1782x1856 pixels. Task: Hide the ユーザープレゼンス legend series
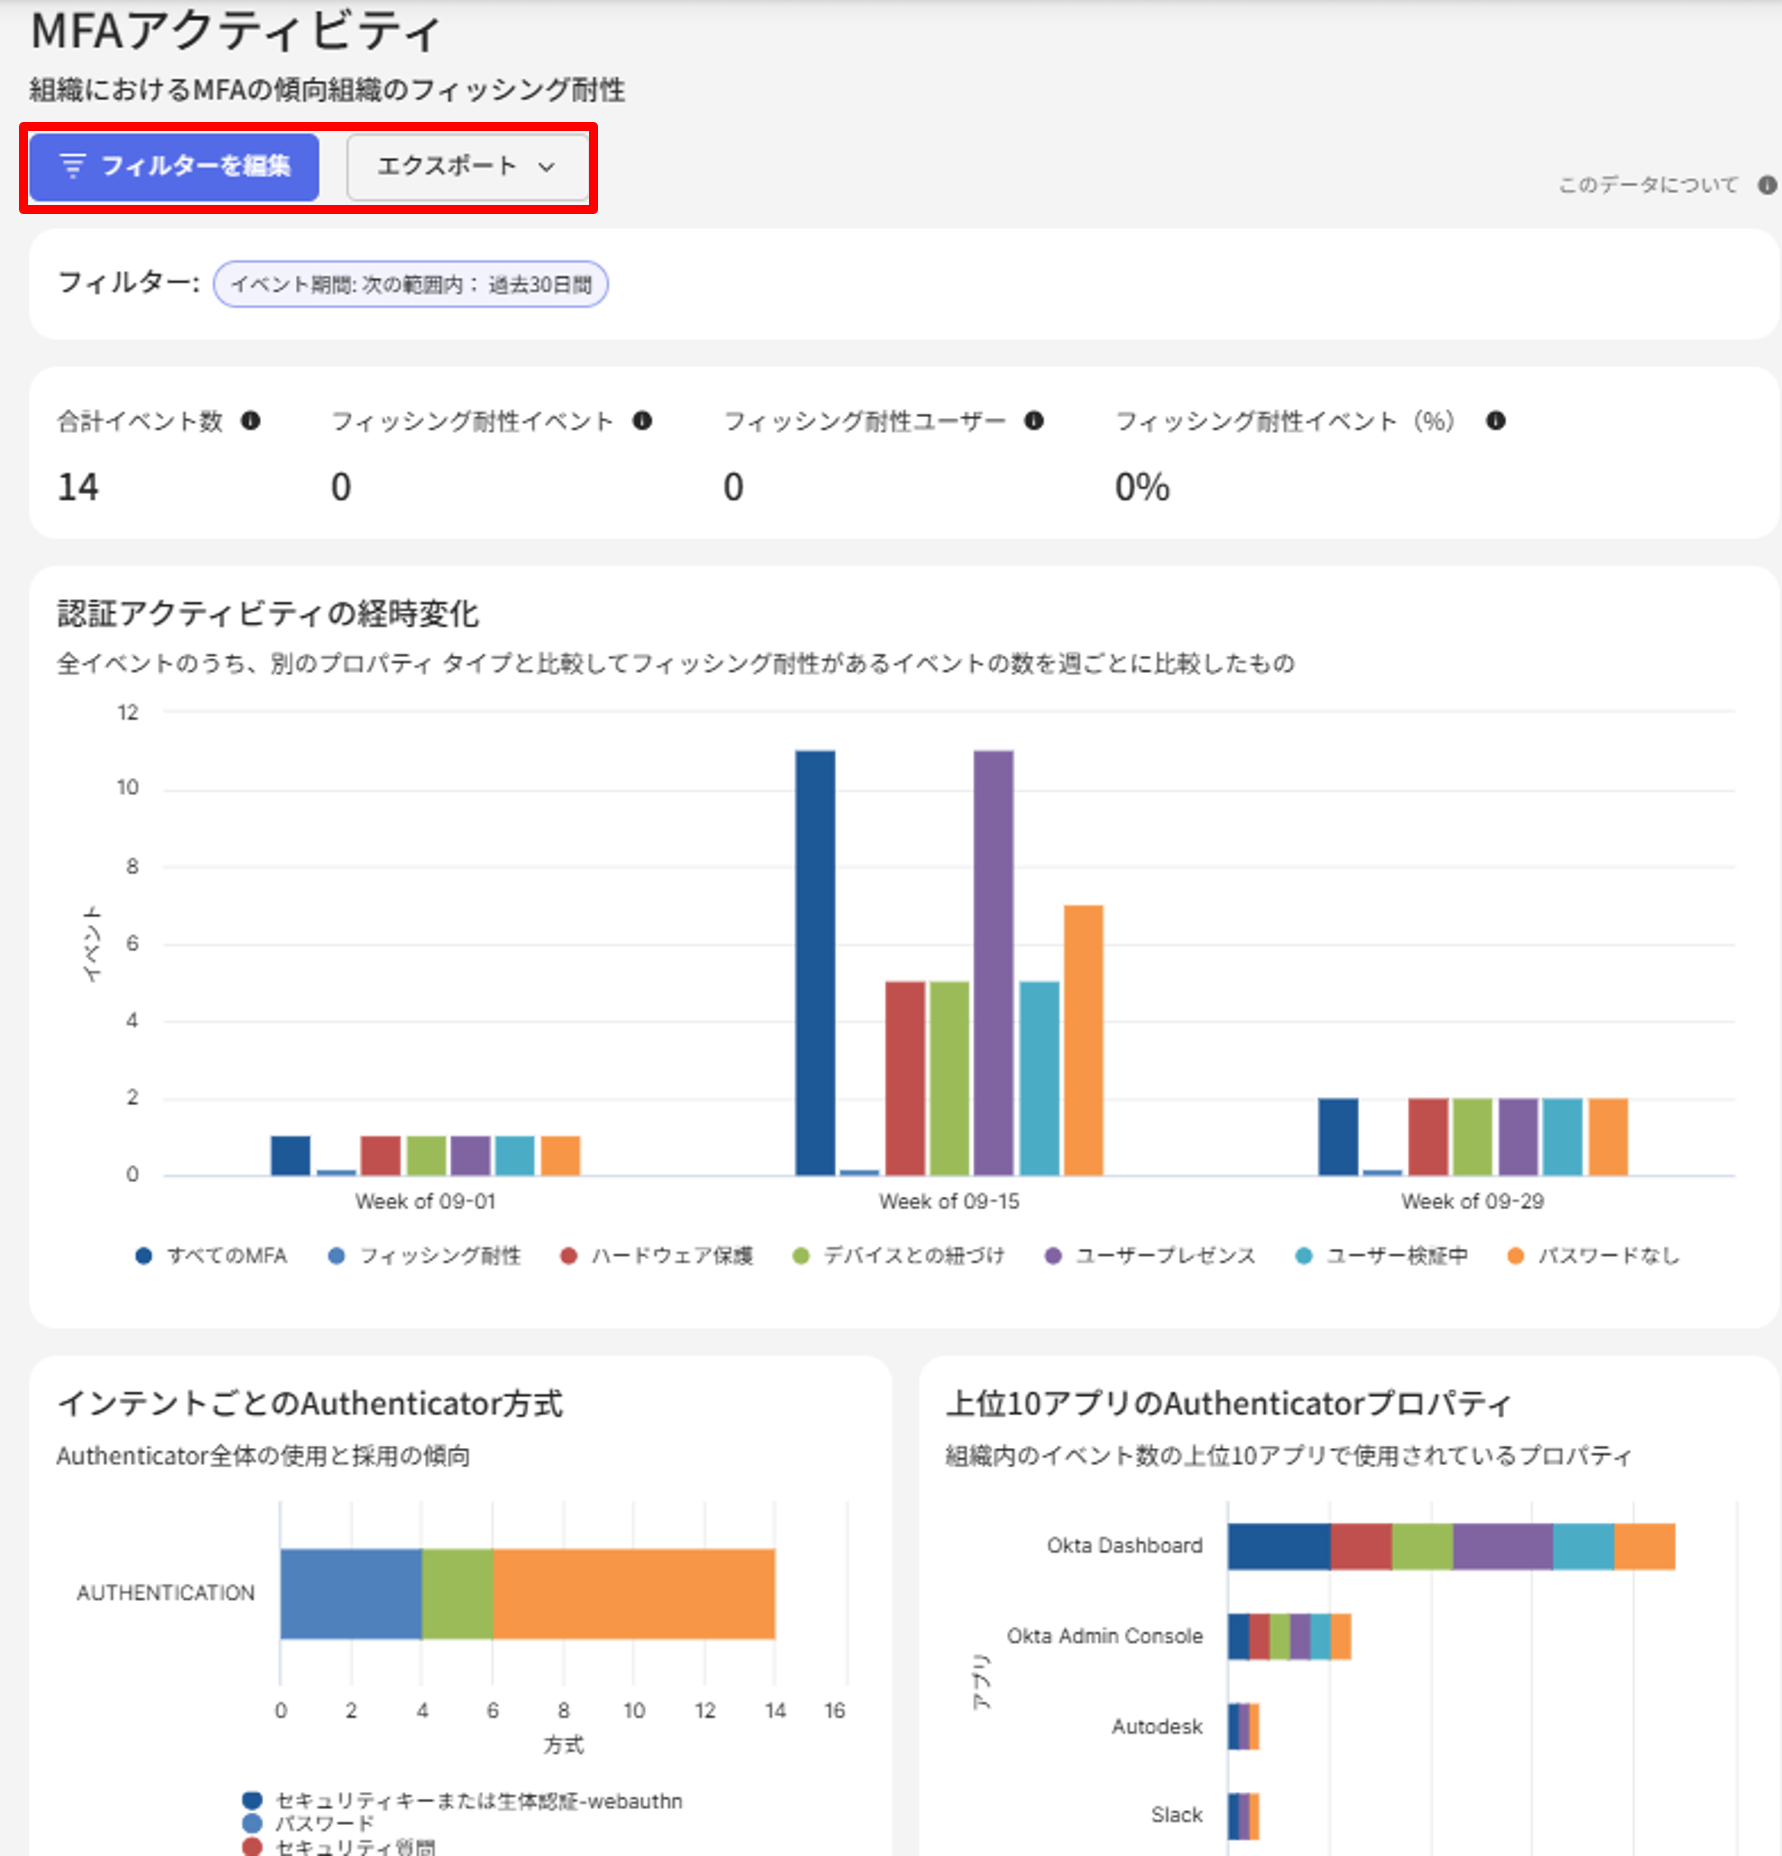click(1150, 1256)
